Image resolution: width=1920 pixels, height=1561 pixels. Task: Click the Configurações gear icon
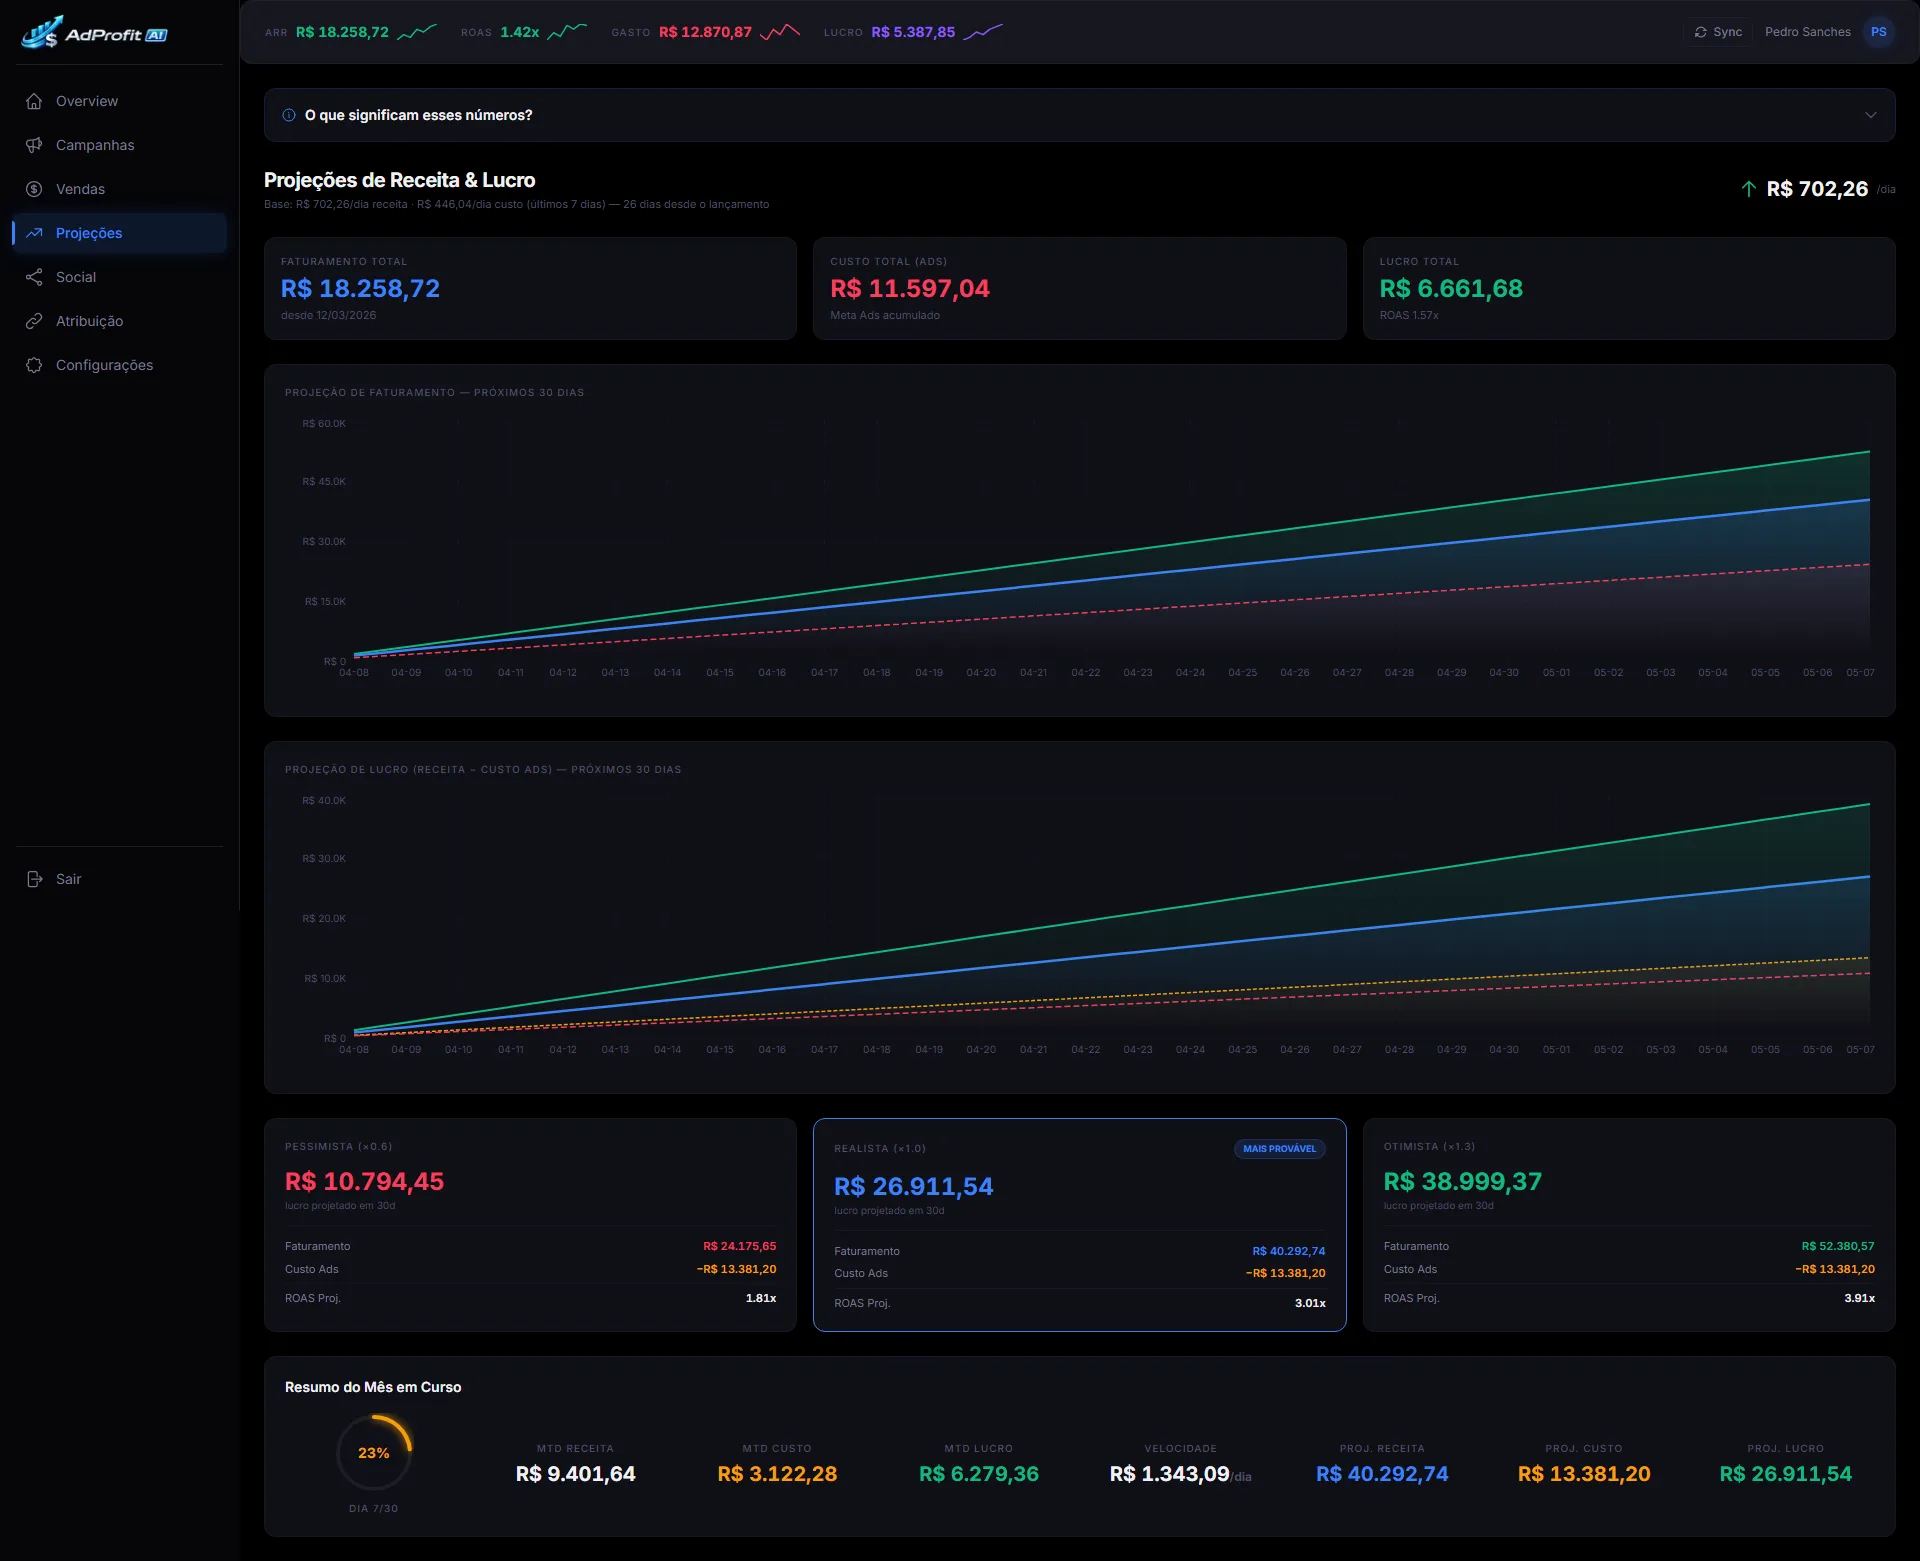(x=34, y=365)
